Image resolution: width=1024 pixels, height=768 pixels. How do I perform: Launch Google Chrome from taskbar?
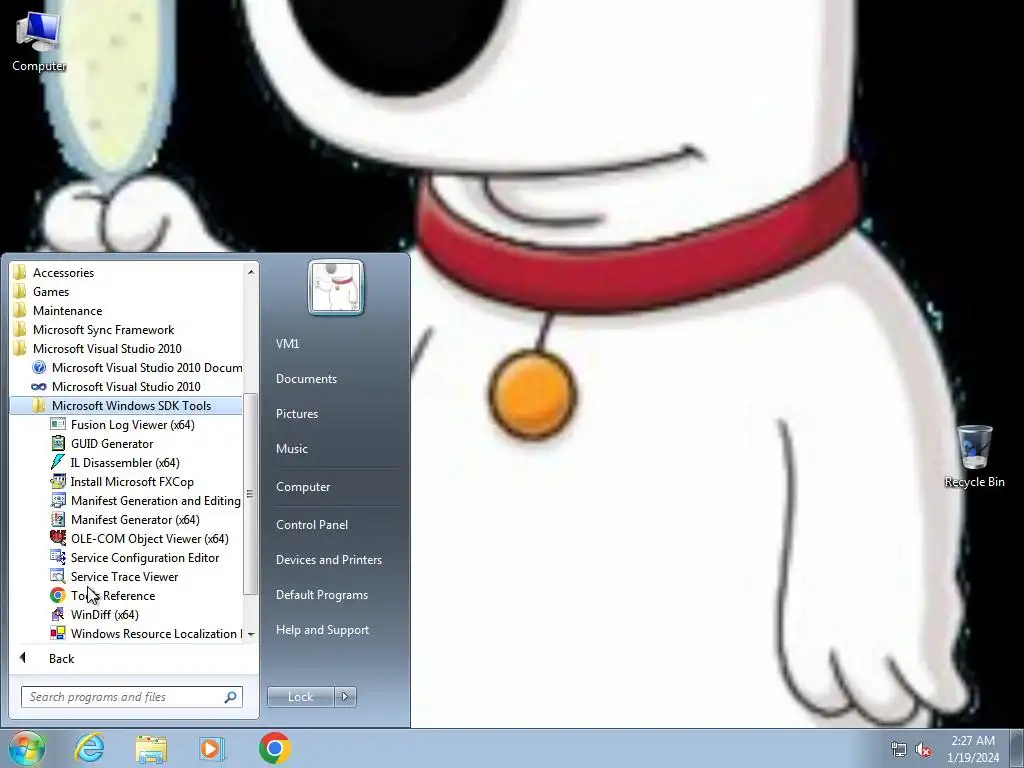coord(274,748)
